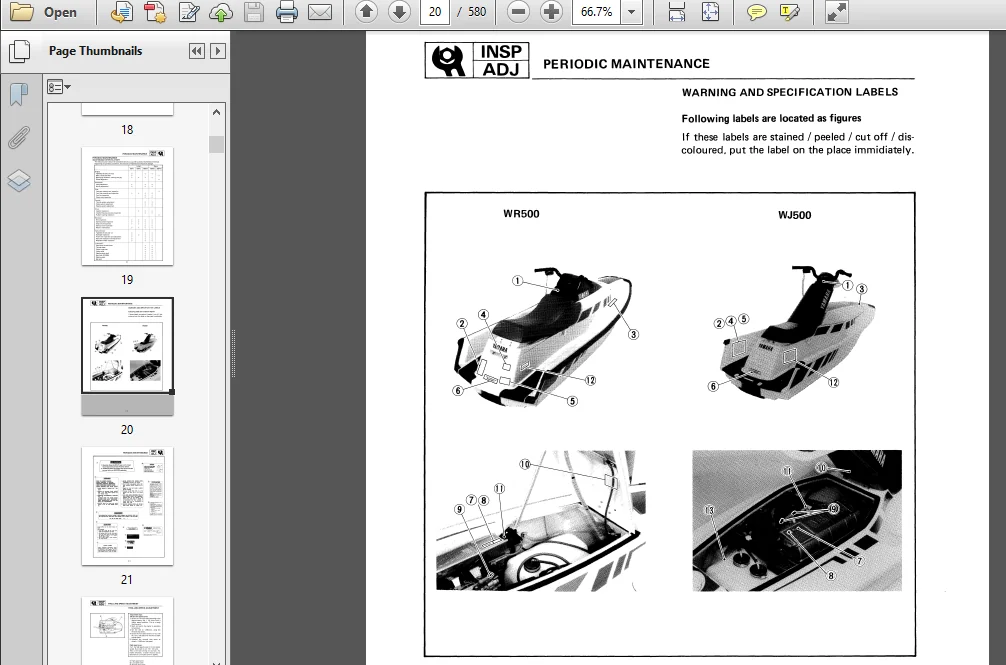This screenshot has height=665, width=1006.
Task: Go to previous page arrow
Action: tap(366, 12)
